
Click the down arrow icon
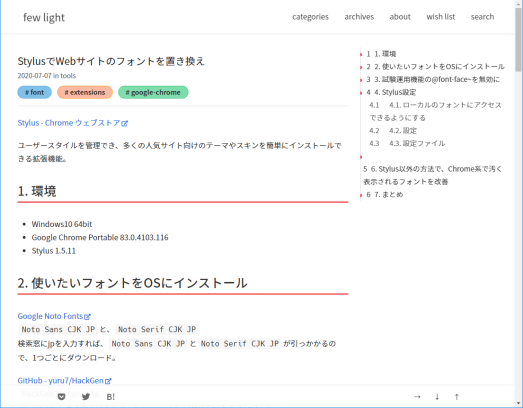tap(437, 397)
